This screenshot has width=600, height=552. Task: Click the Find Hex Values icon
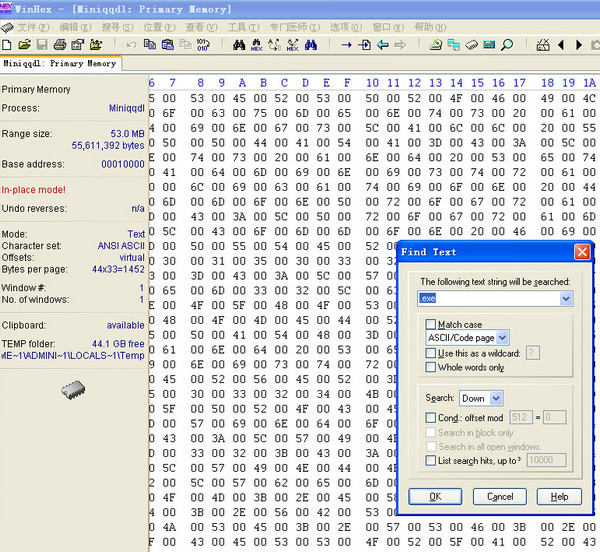pyautogui.click(x=257, y=45)
